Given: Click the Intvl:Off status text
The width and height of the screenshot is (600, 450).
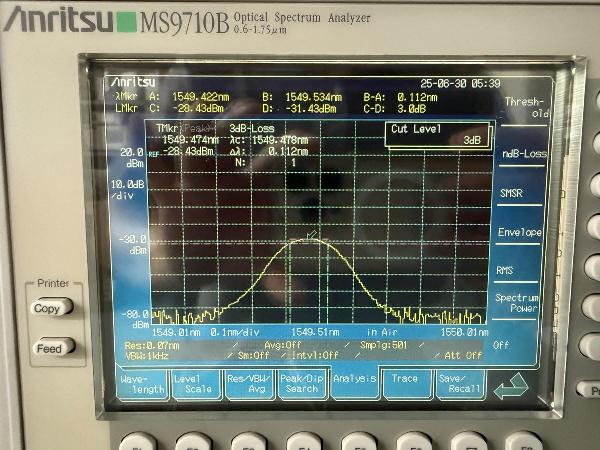Looking at the screenshot, I should pyautogui.click(x=315, y=355).
